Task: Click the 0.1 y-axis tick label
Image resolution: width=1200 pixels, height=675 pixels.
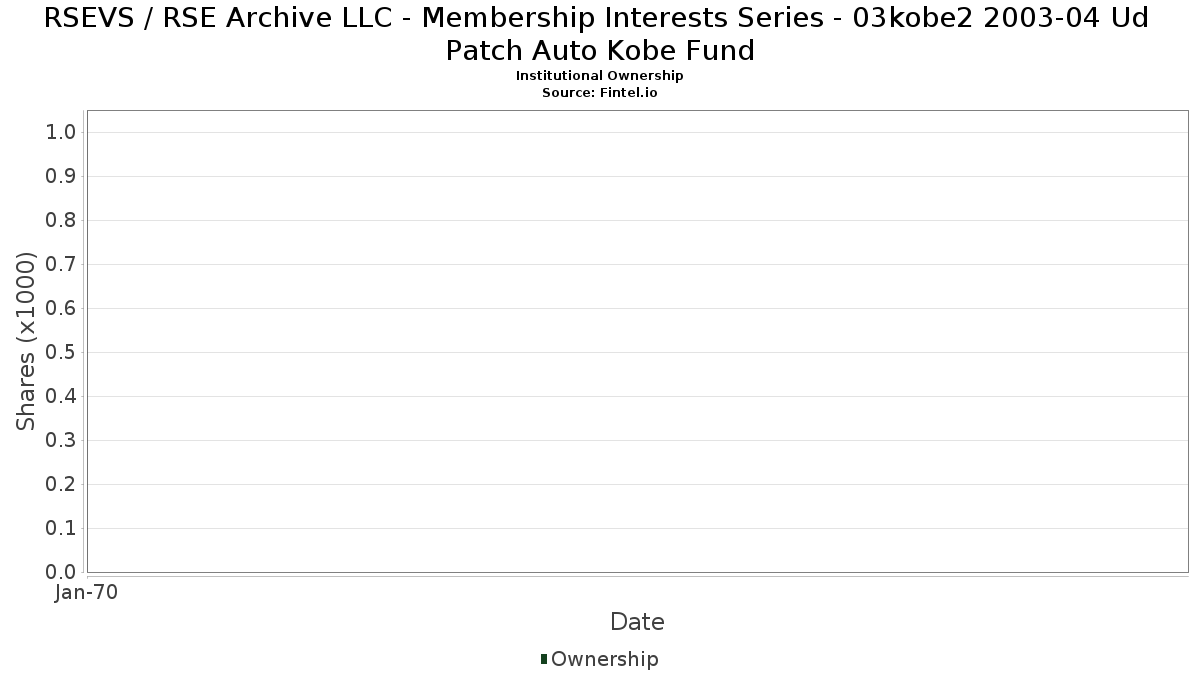Action: (62, 529)
